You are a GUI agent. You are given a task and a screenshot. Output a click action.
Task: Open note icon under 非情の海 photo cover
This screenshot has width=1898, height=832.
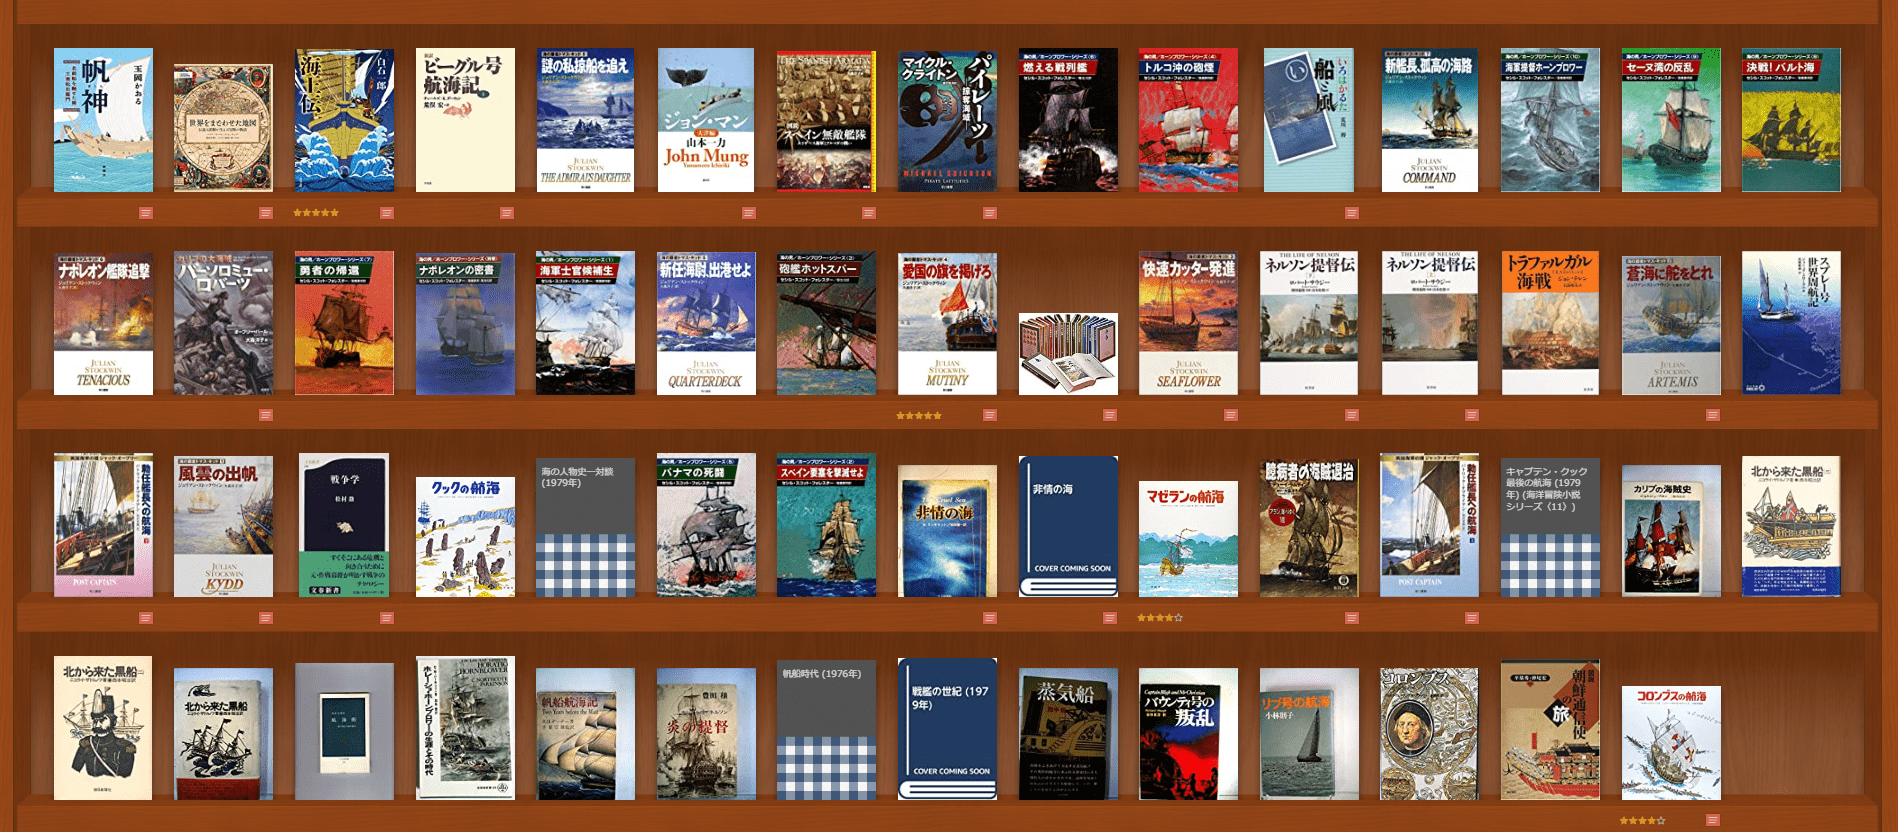990,618
